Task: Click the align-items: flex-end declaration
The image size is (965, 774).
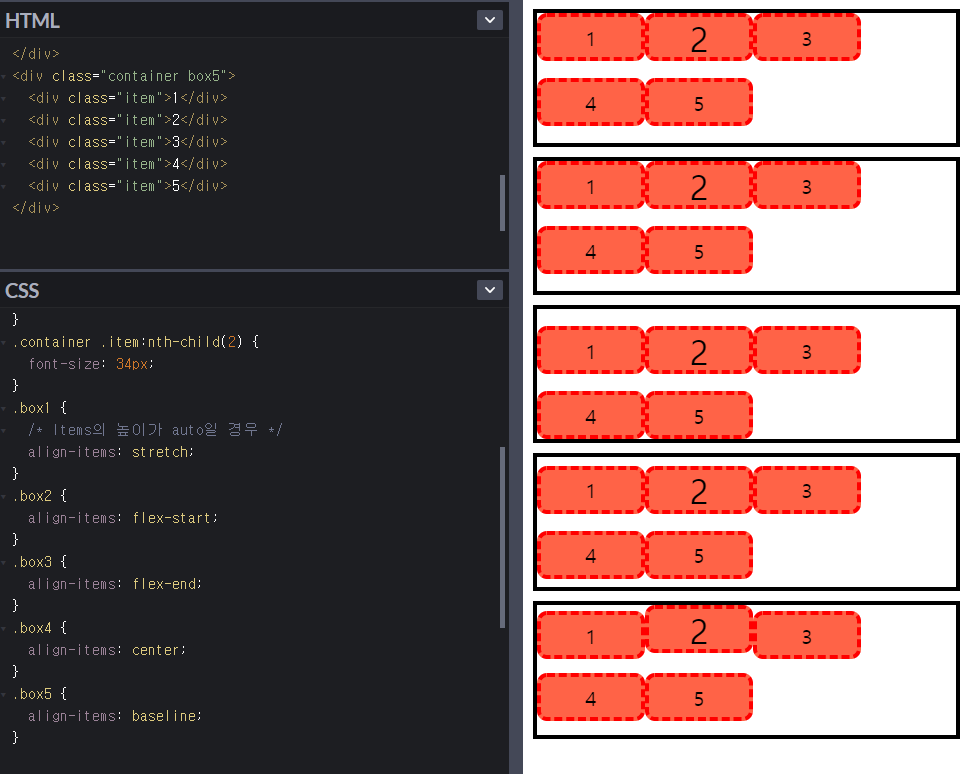Action: tap(115, 584)
